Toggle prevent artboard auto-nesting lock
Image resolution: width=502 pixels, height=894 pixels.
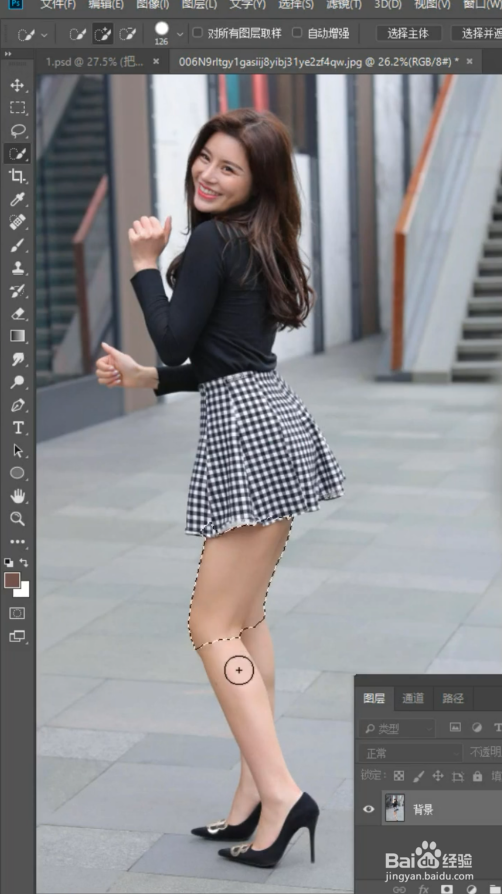pos(458,775)
